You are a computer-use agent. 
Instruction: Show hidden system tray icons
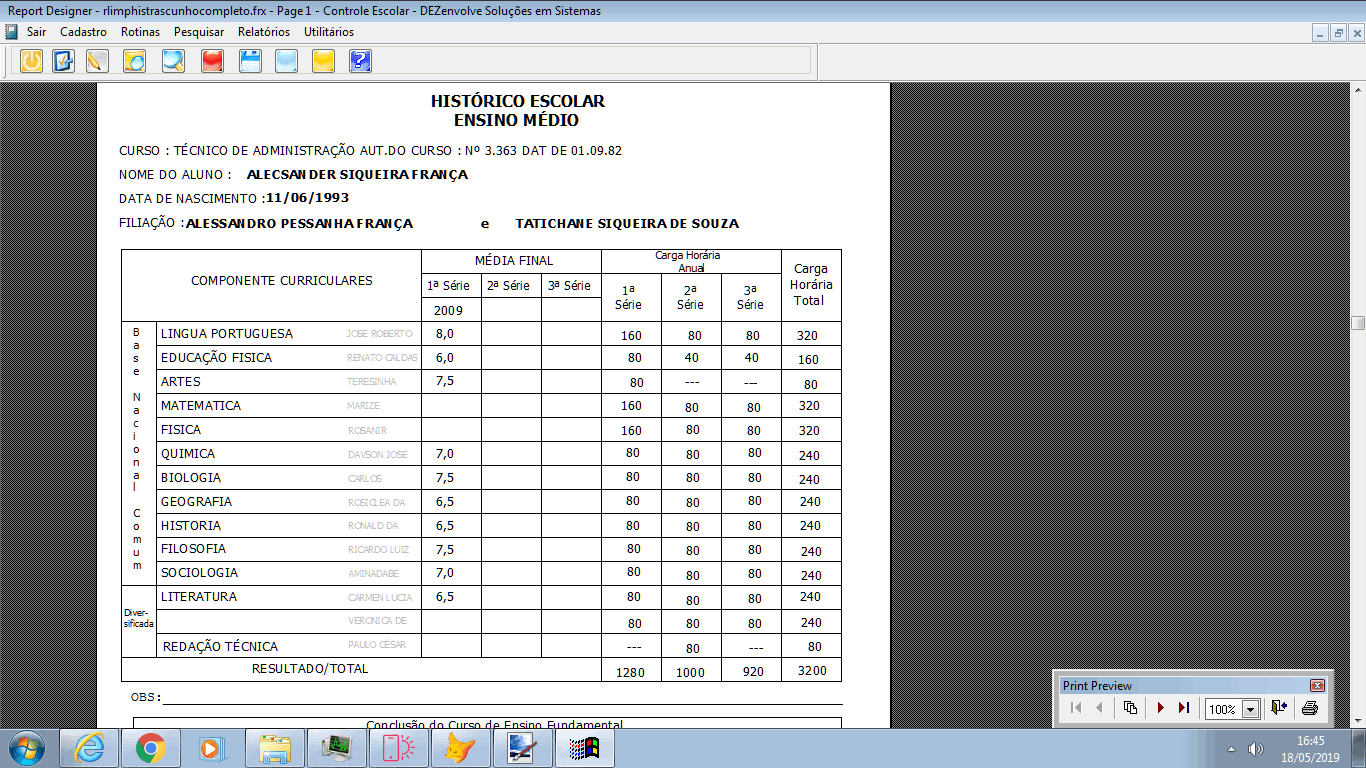(x=1231, y=749)
